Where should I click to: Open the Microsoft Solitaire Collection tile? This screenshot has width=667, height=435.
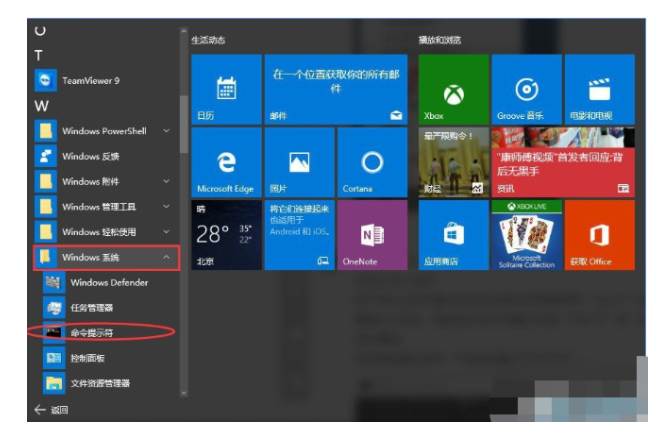[526, 234]
